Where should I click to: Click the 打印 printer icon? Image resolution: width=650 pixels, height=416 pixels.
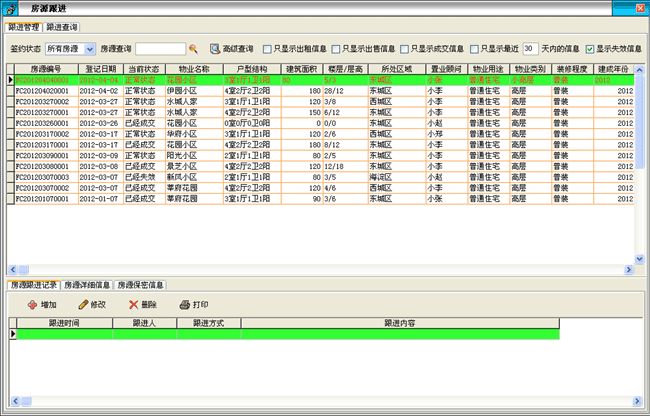tap(183, 303)
